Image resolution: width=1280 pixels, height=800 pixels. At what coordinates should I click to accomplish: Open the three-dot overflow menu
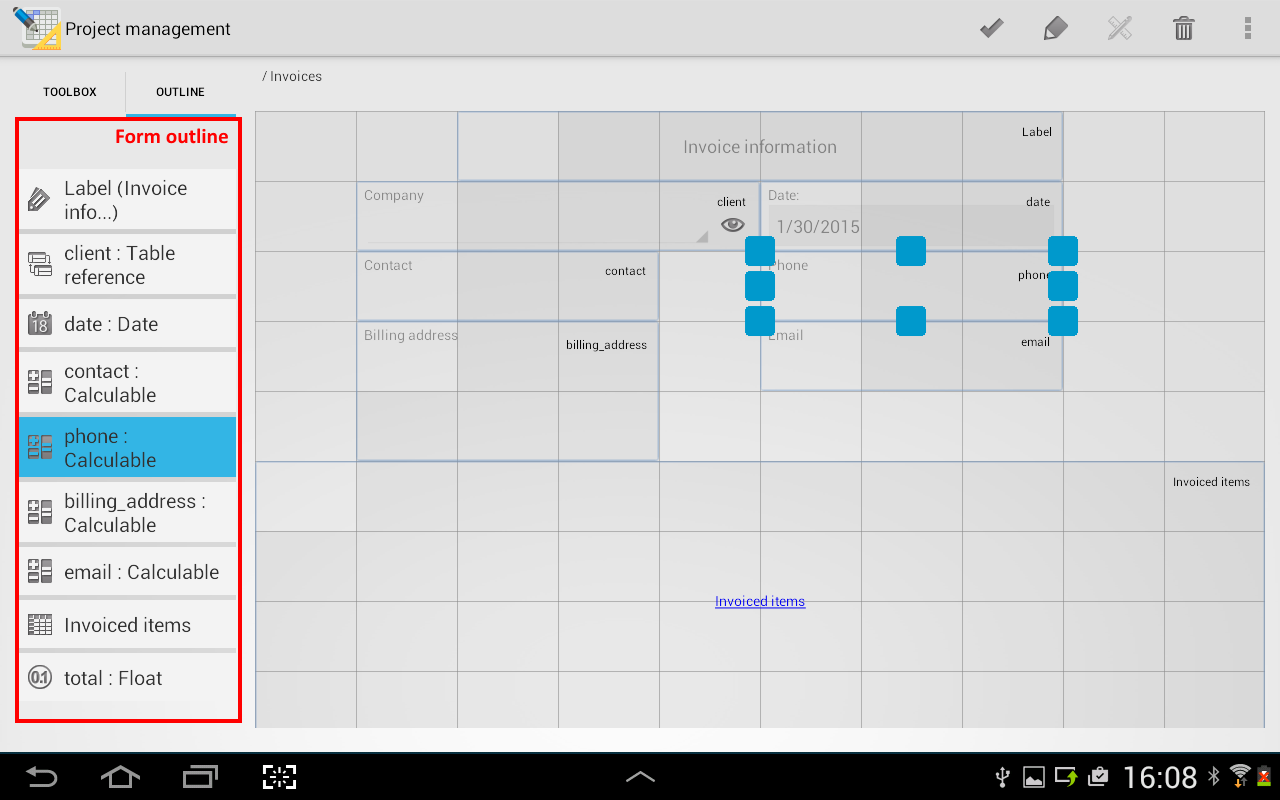coord(1247,28)
